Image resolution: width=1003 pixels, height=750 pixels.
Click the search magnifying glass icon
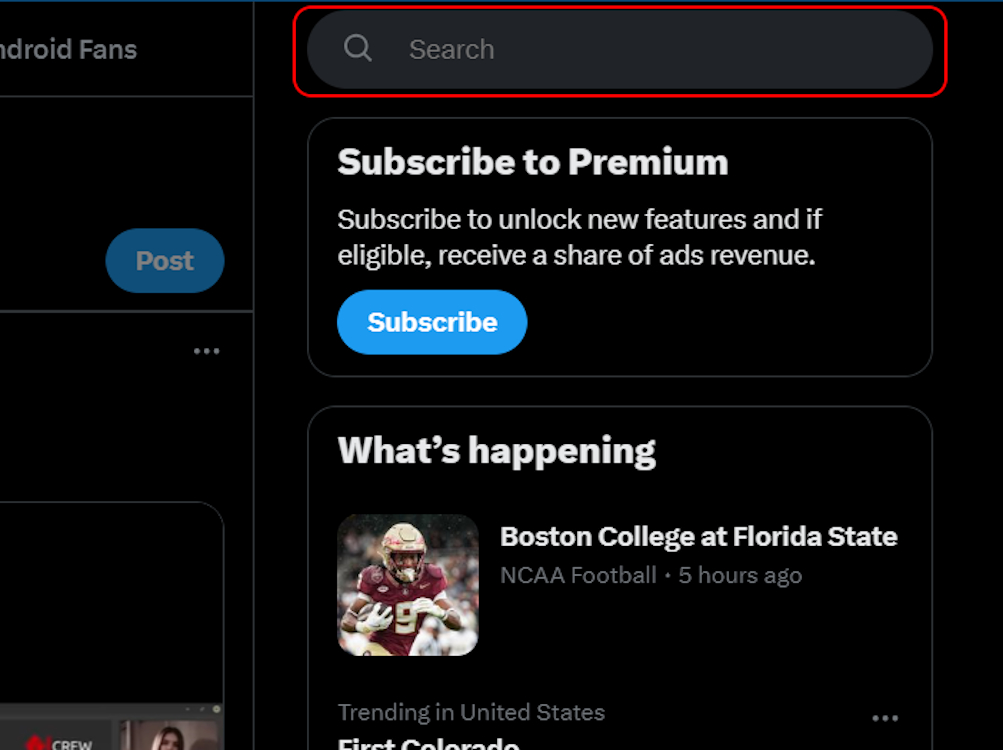[x=358, y=48]
